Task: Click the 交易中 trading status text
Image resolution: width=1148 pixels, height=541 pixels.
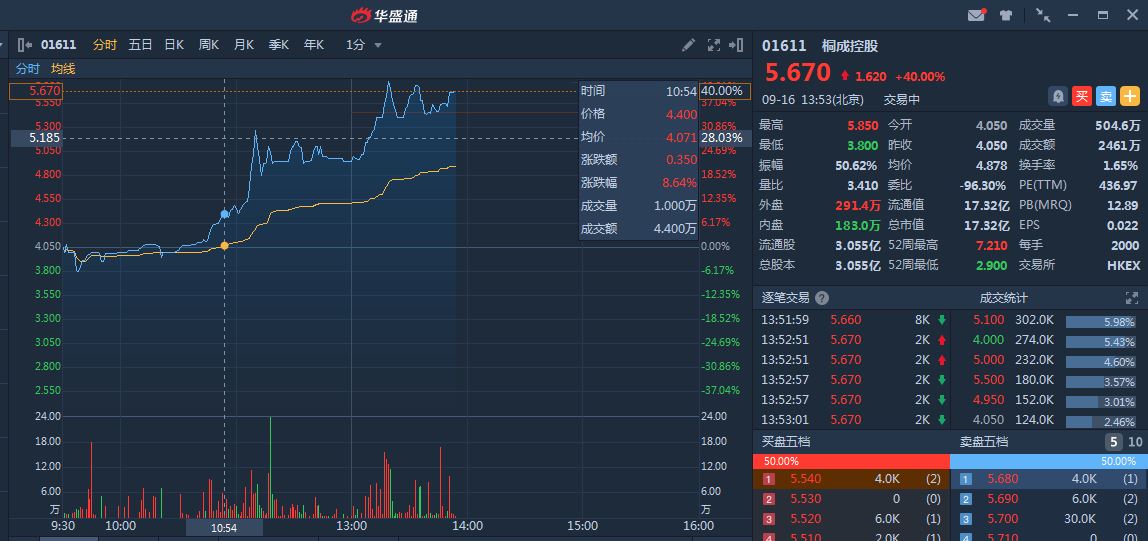Action: [902, 100]
